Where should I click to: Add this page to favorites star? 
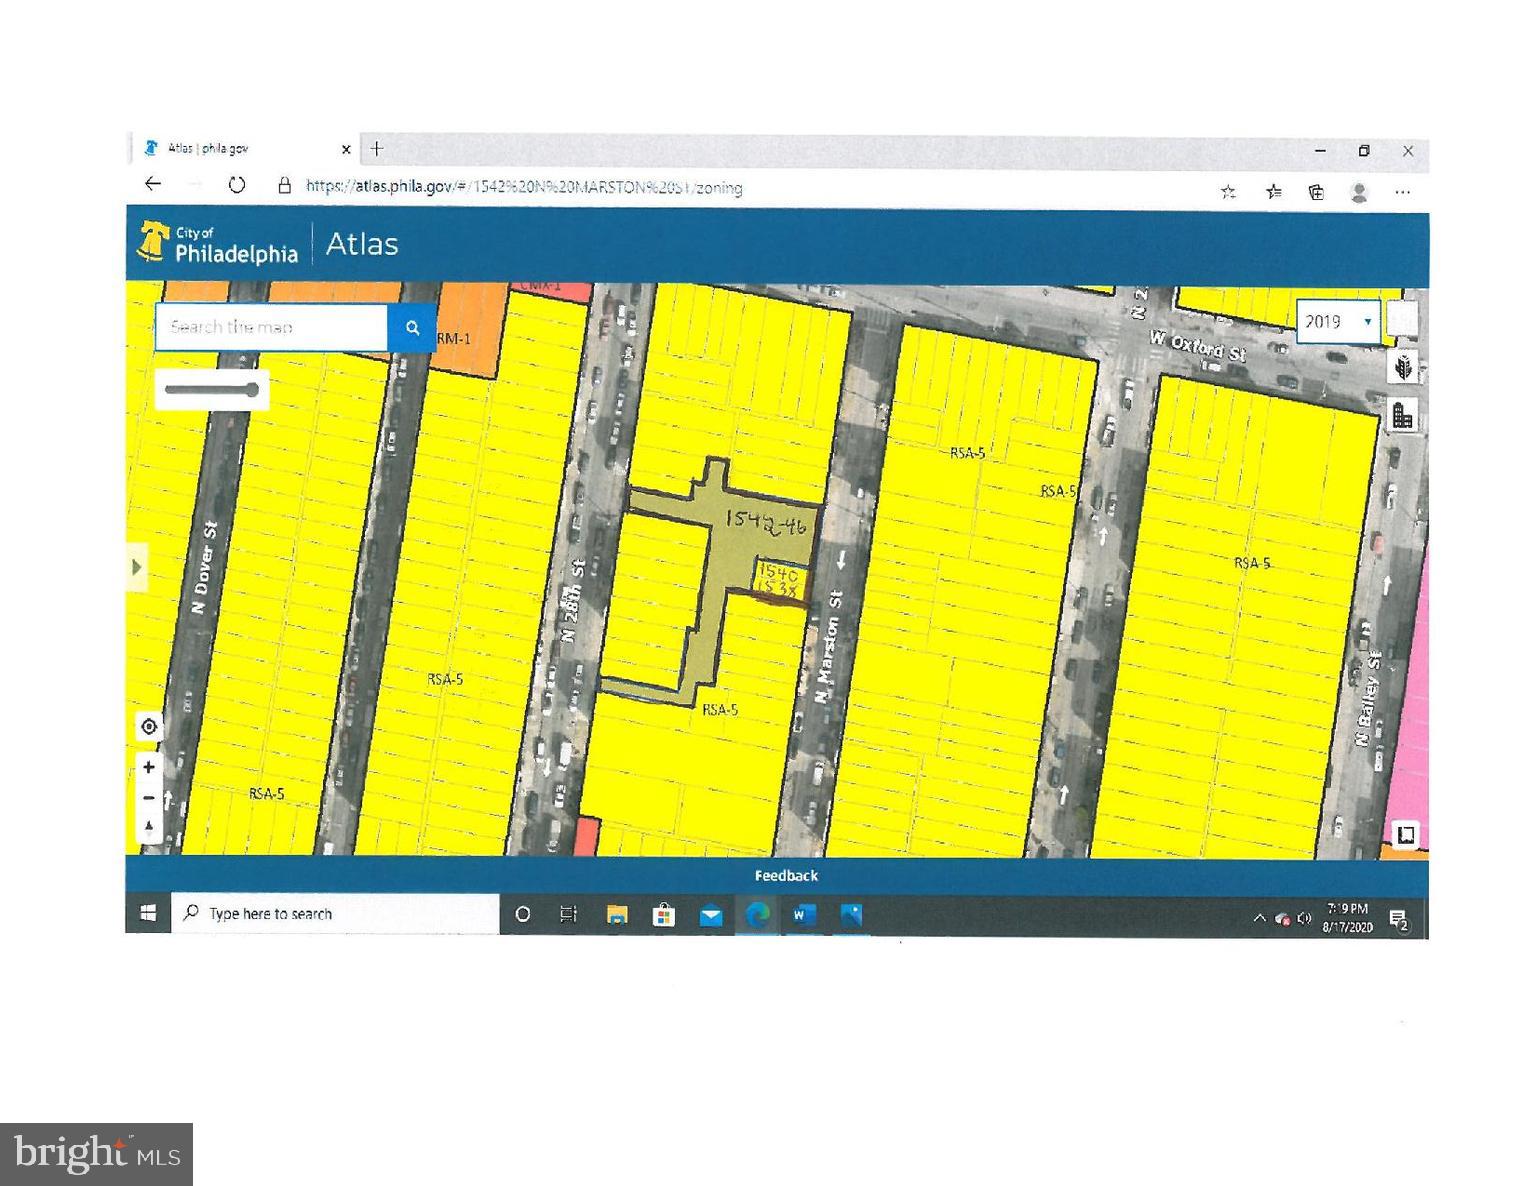[1228, 192]
